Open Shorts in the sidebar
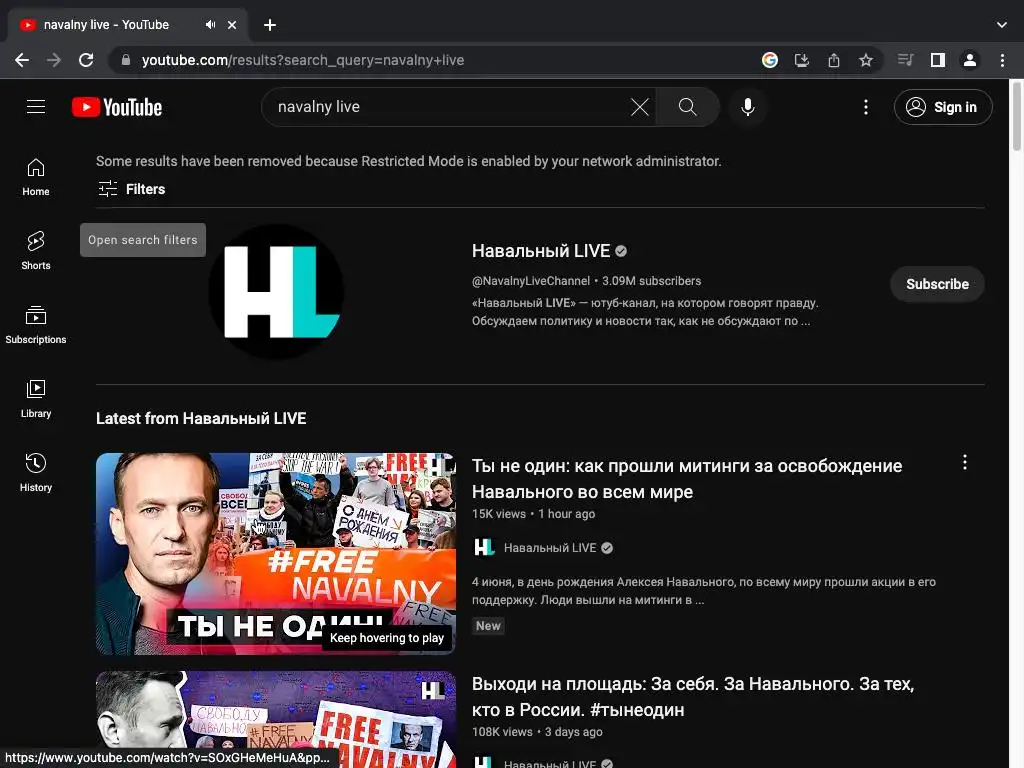This screenshot has width=1024, height=768. [36, 251]
